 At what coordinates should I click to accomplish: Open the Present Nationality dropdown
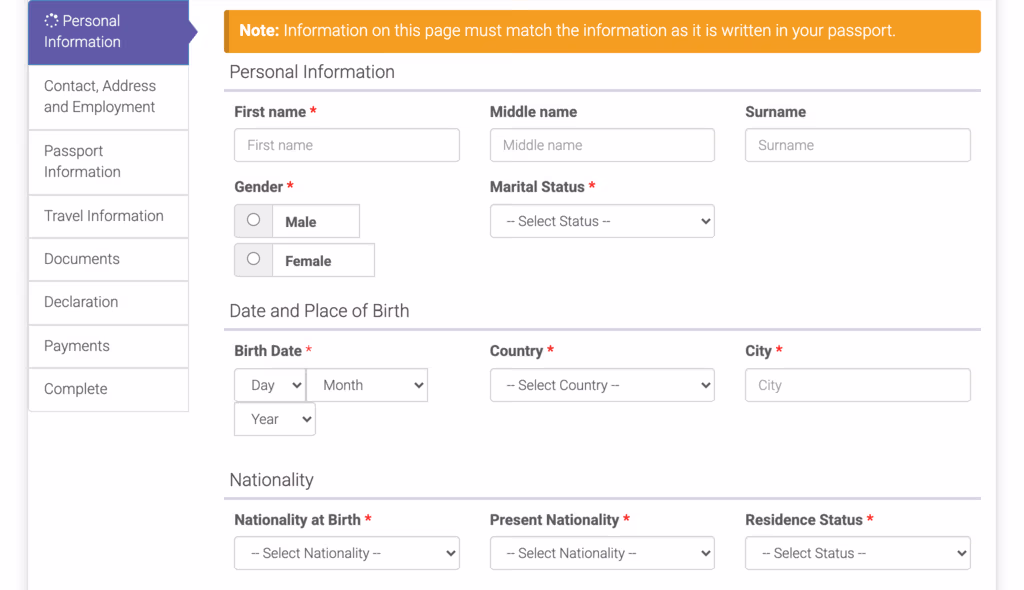tap(602, 553)
